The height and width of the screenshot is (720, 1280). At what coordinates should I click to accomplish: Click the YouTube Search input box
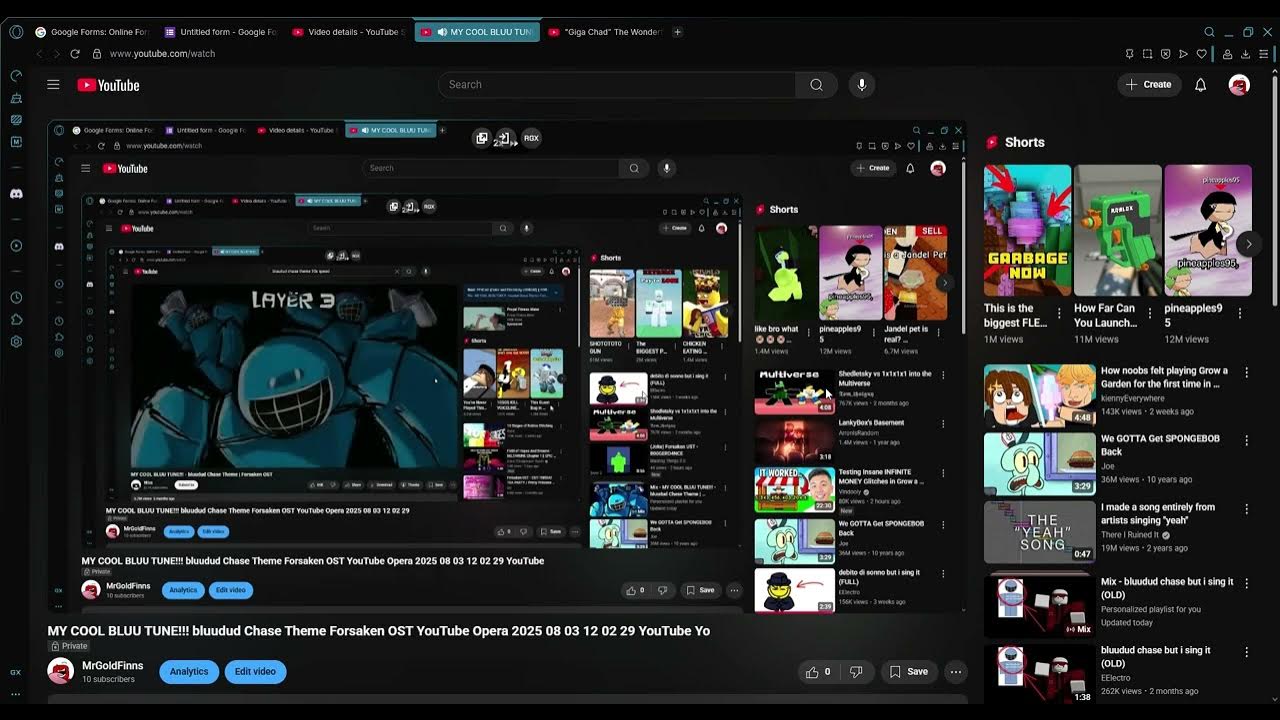[617, 85]
